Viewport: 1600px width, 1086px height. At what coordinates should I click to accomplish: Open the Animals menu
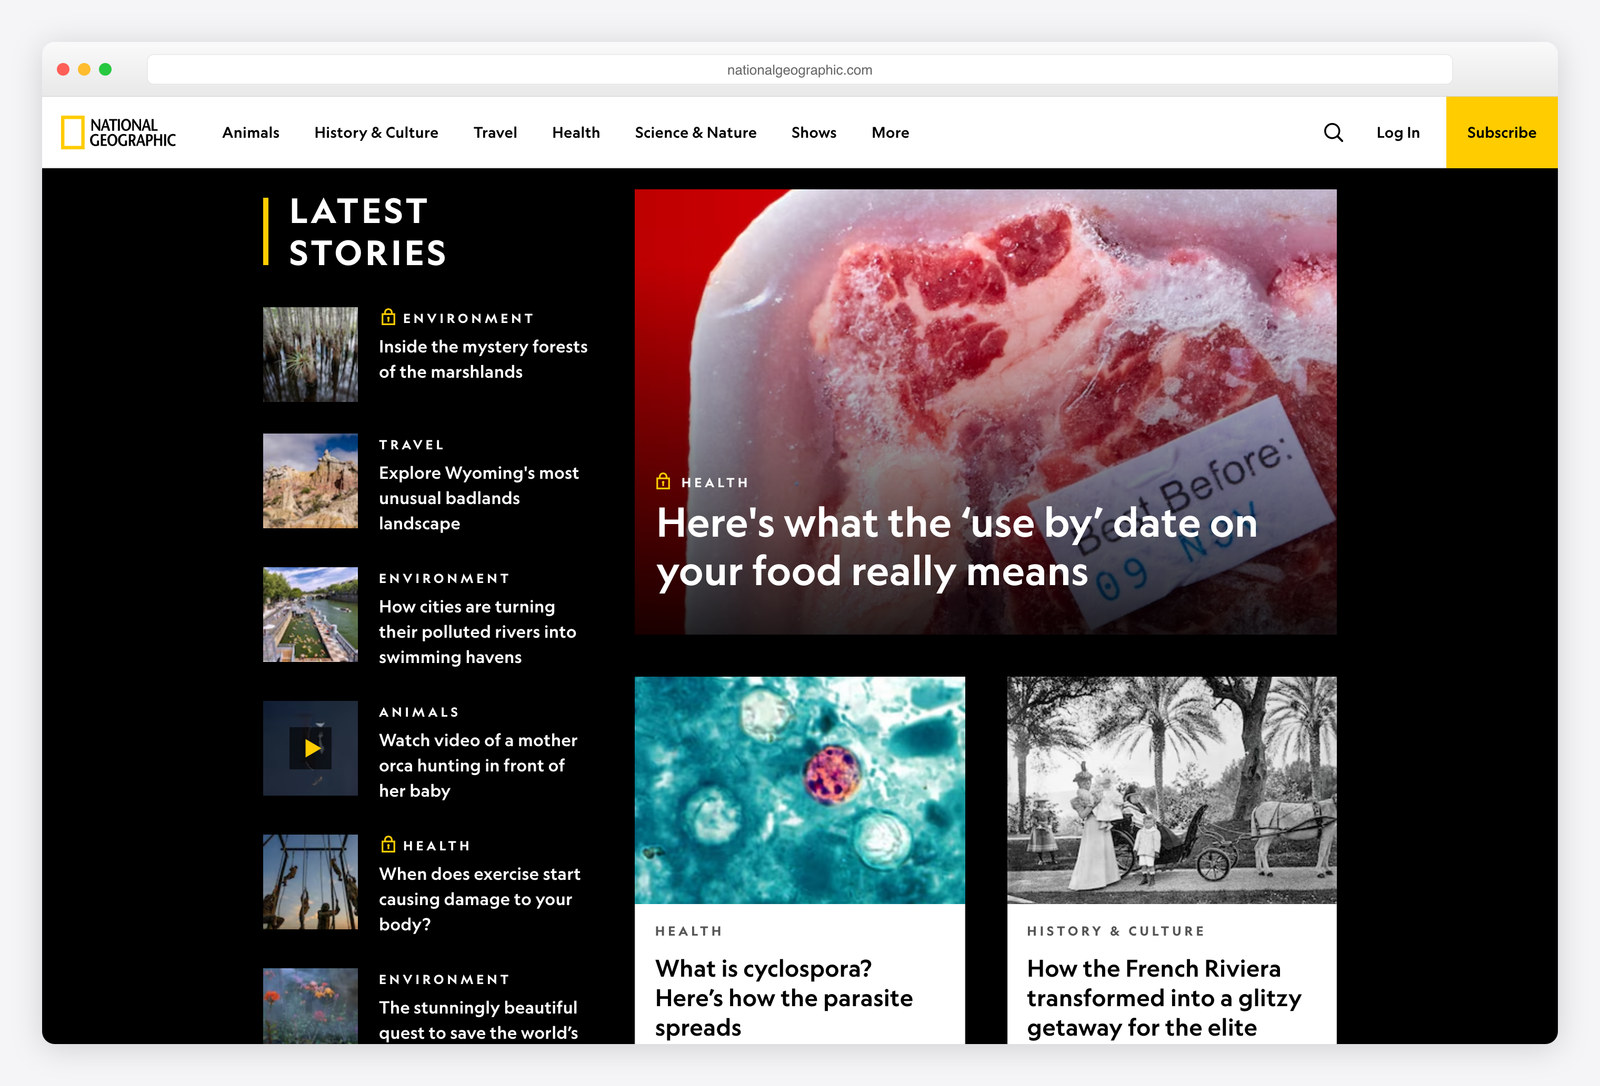click(251, 132)
